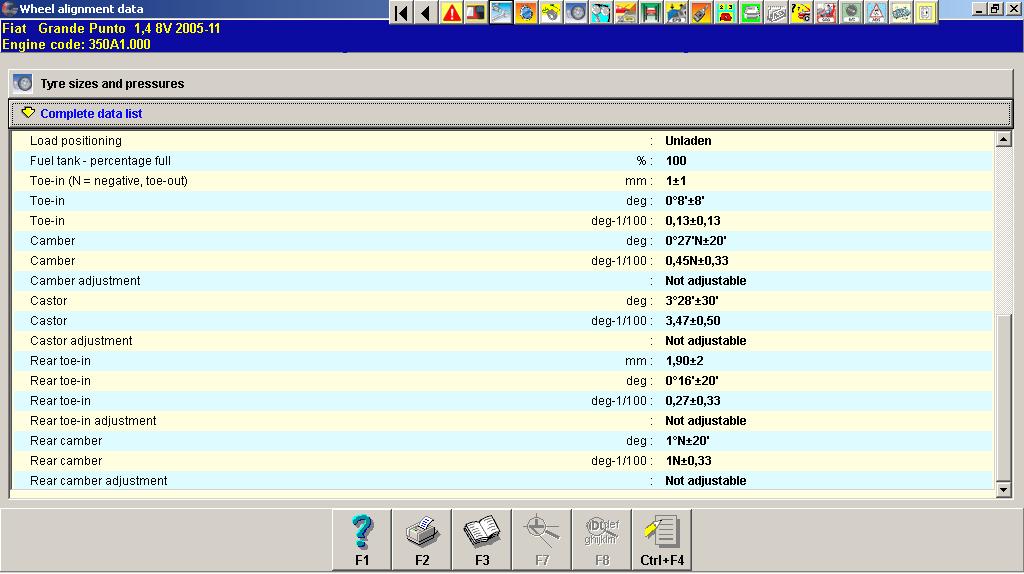Go back using the left arrow icon

click(426, 13)
